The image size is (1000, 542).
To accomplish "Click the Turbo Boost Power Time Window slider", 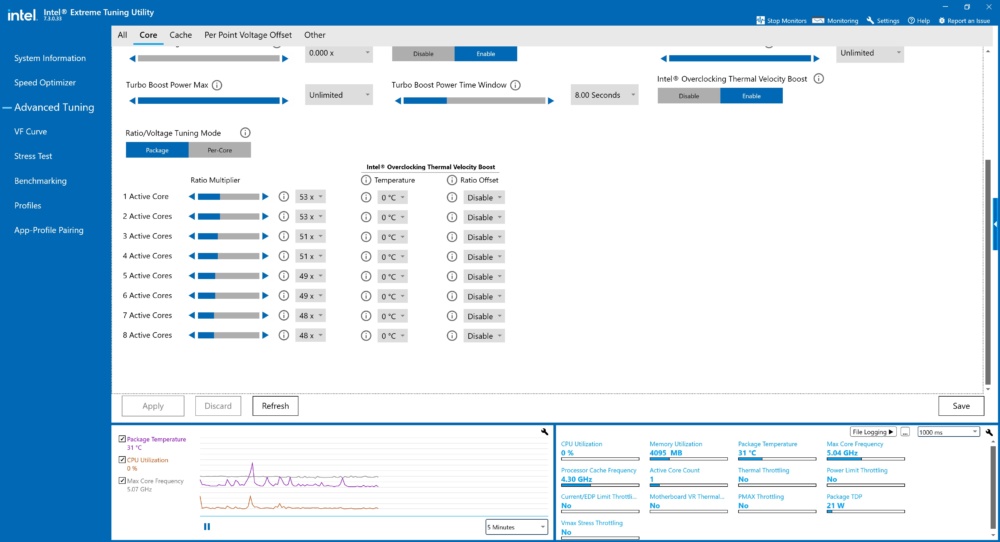I will coord(474,101).
